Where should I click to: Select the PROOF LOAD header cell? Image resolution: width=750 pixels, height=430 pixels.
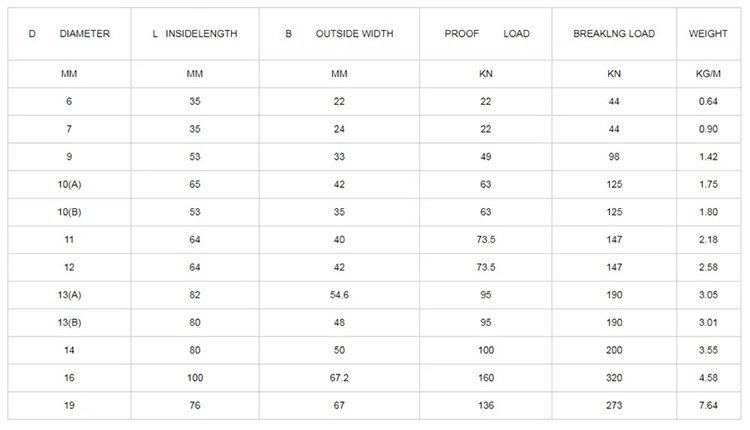[486, 34]
